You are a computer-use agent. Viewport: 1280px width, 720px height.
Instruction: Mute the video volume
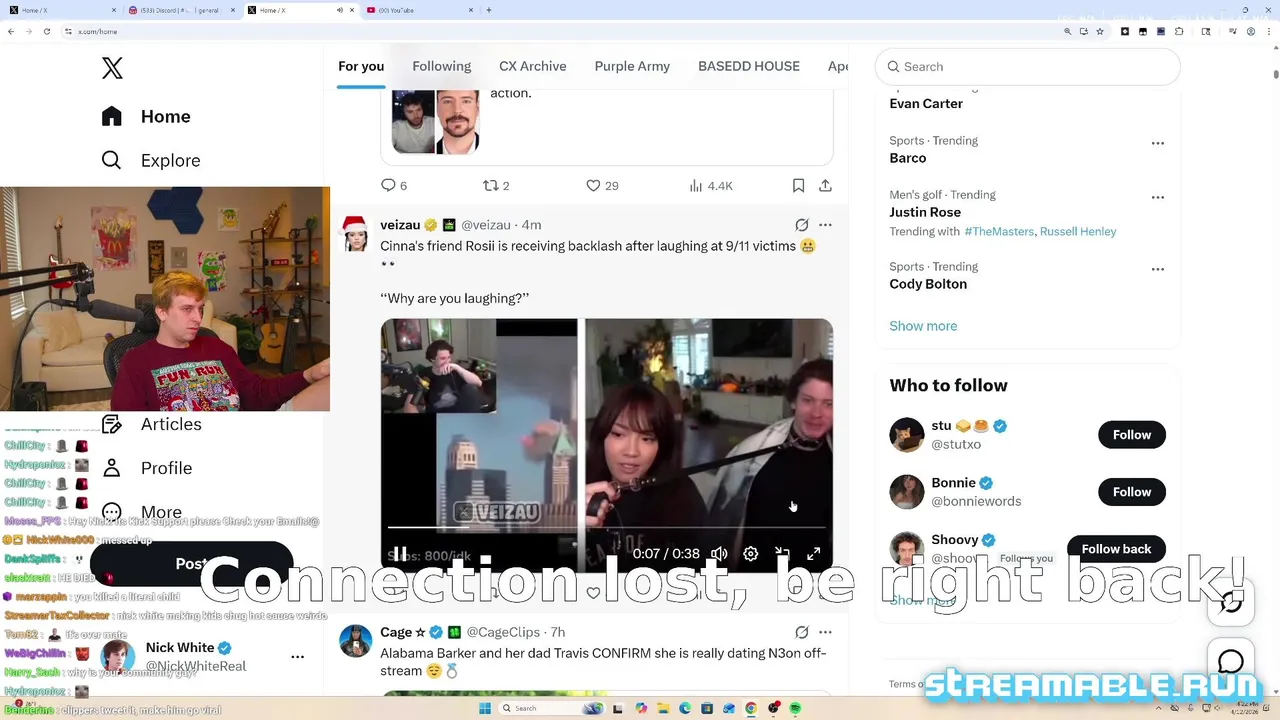coord(719,553)
